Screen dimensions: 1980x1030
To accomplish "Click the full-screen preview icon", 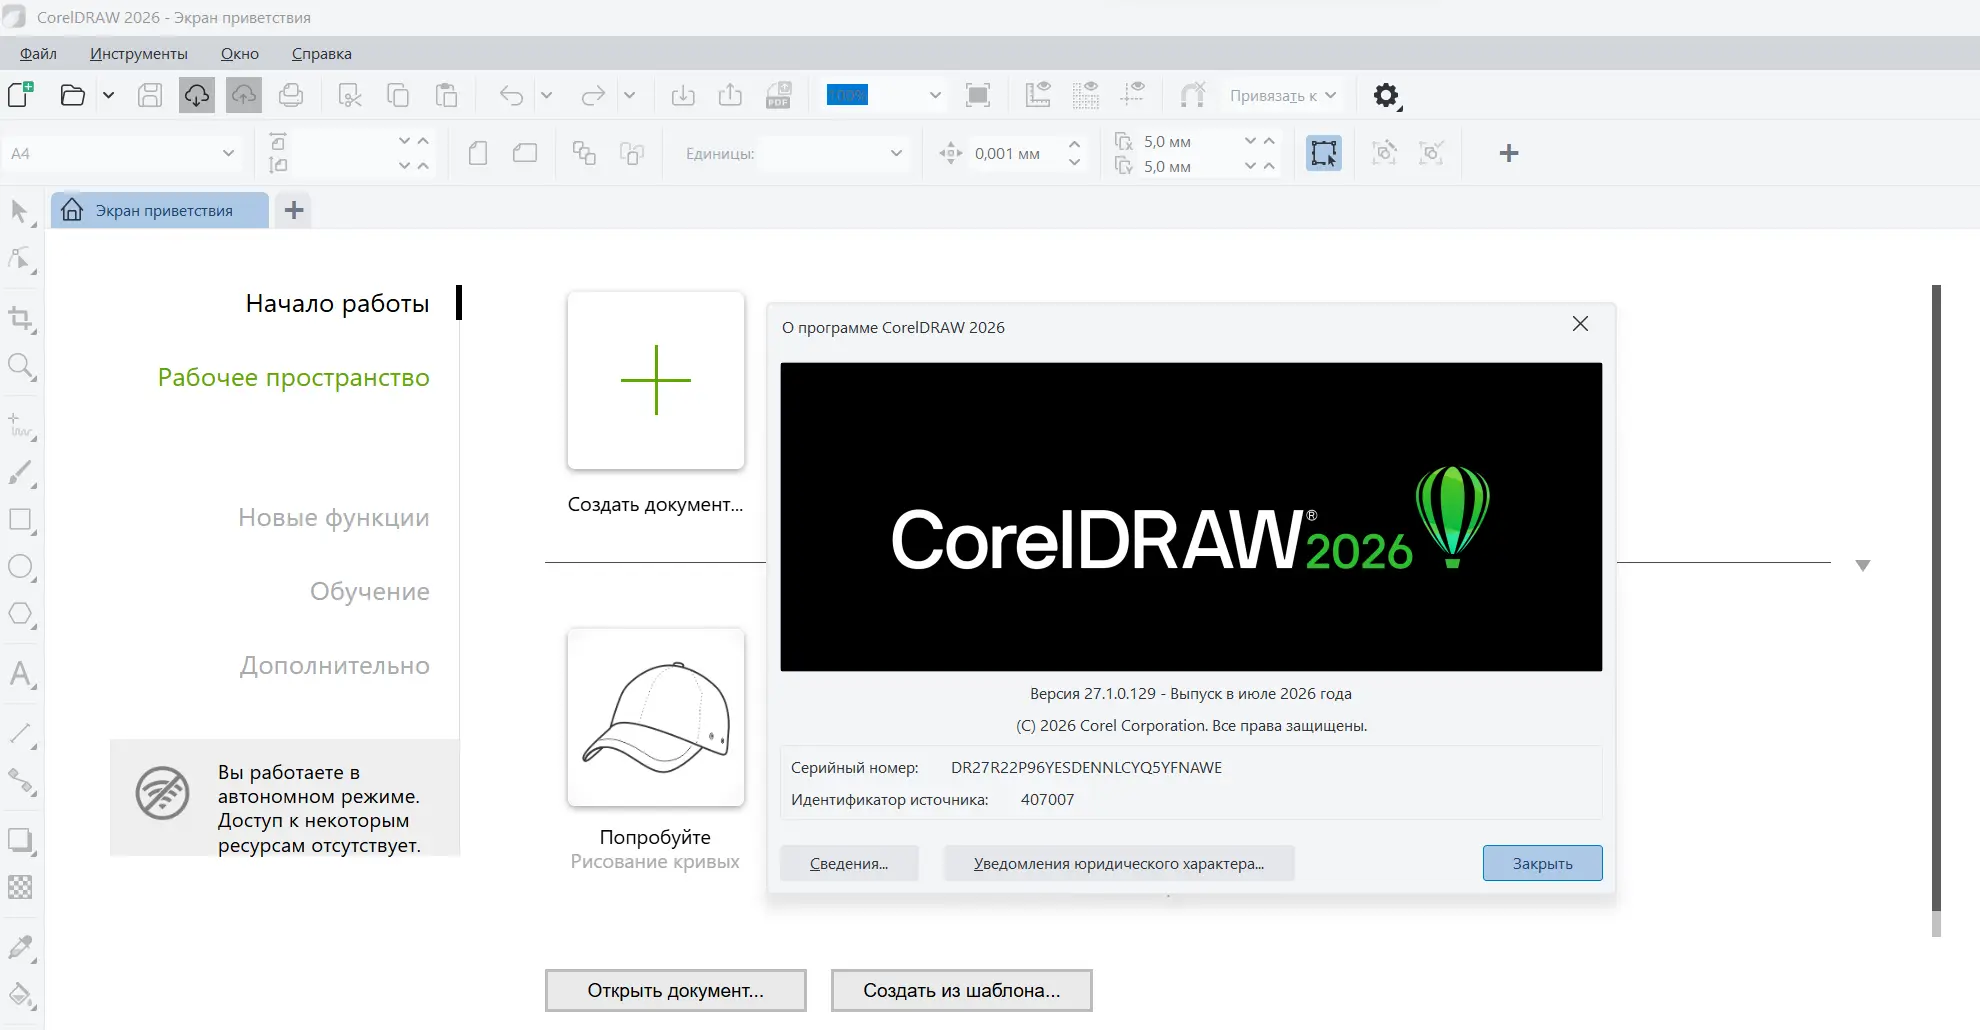I will [x=978, y=95].
